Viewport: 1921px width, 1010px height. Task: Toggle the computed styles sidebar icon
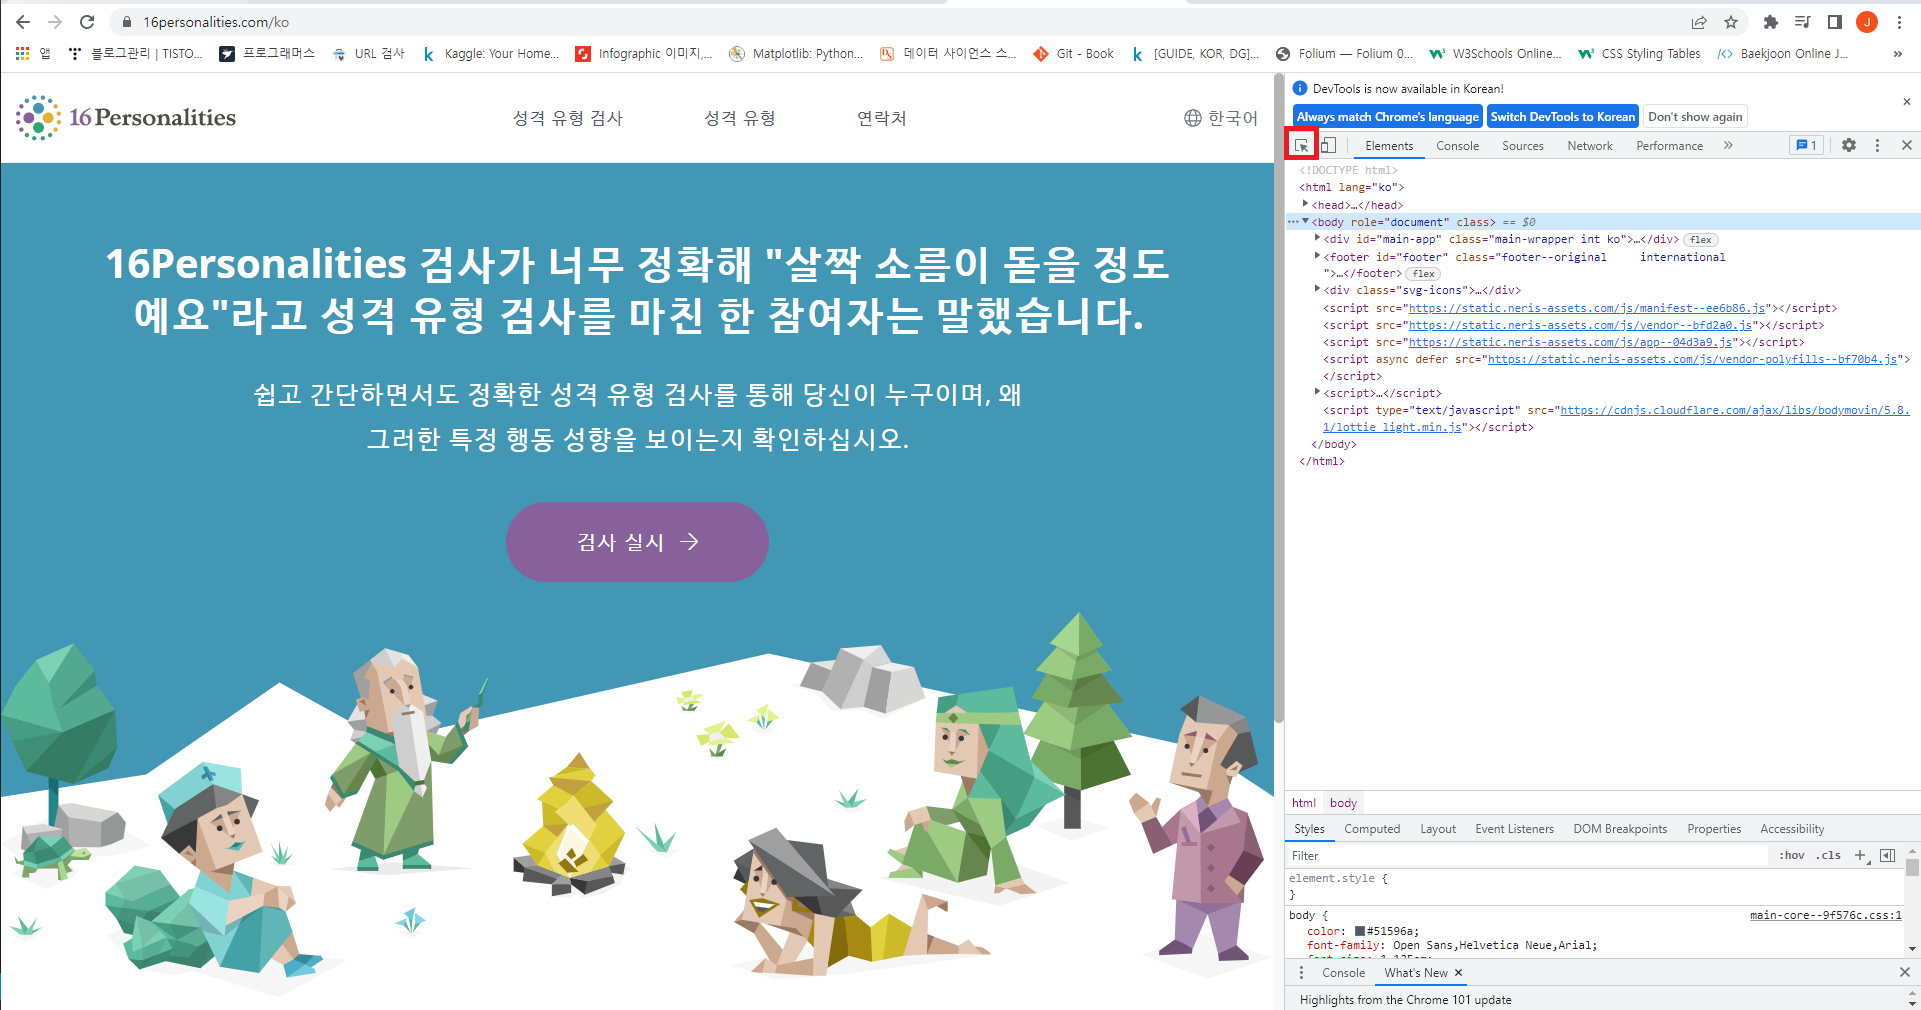tap(1888, 856)
